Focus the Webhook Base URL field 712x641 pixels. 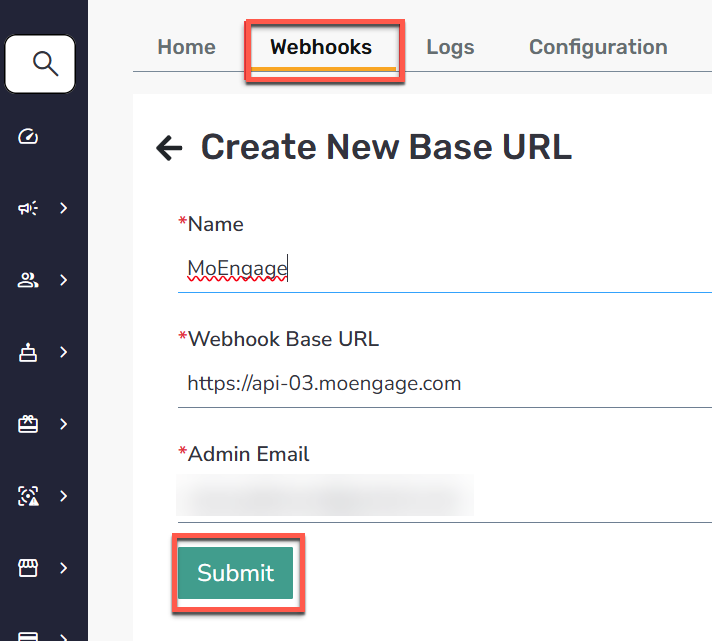(x=445, y=384)
